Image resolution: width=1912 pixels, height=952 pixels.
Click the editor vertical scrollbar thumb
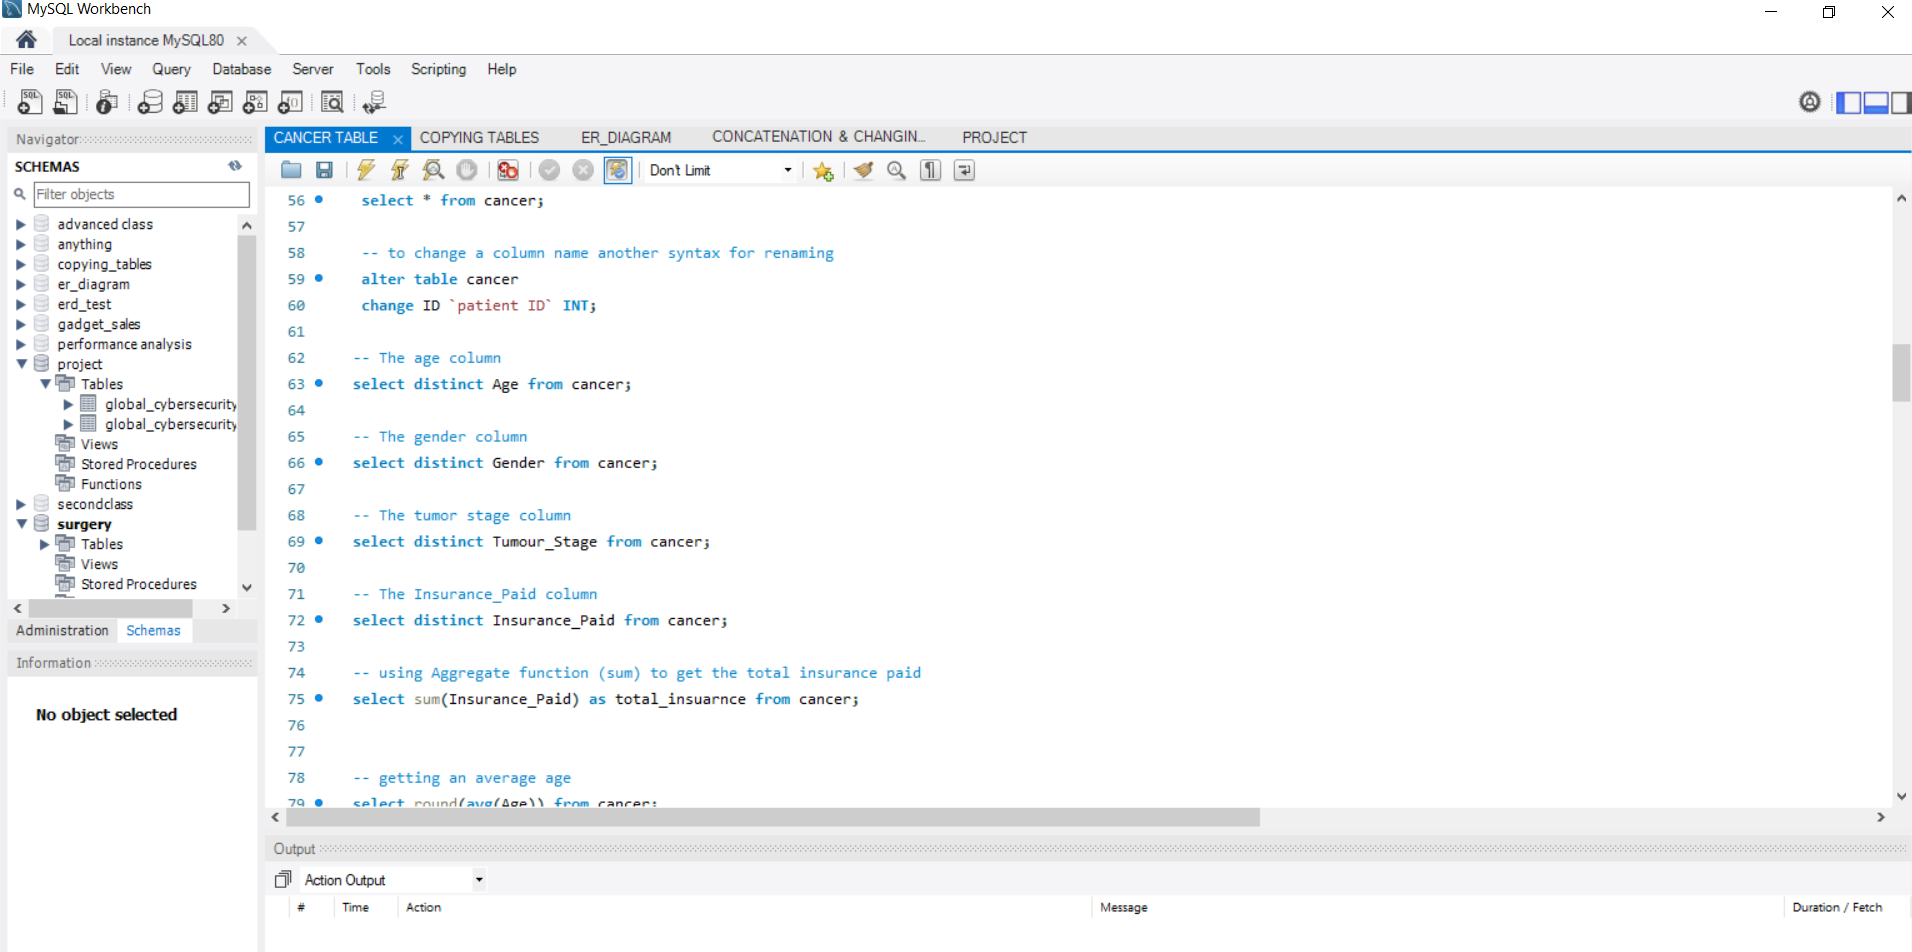pos(1901,372)
